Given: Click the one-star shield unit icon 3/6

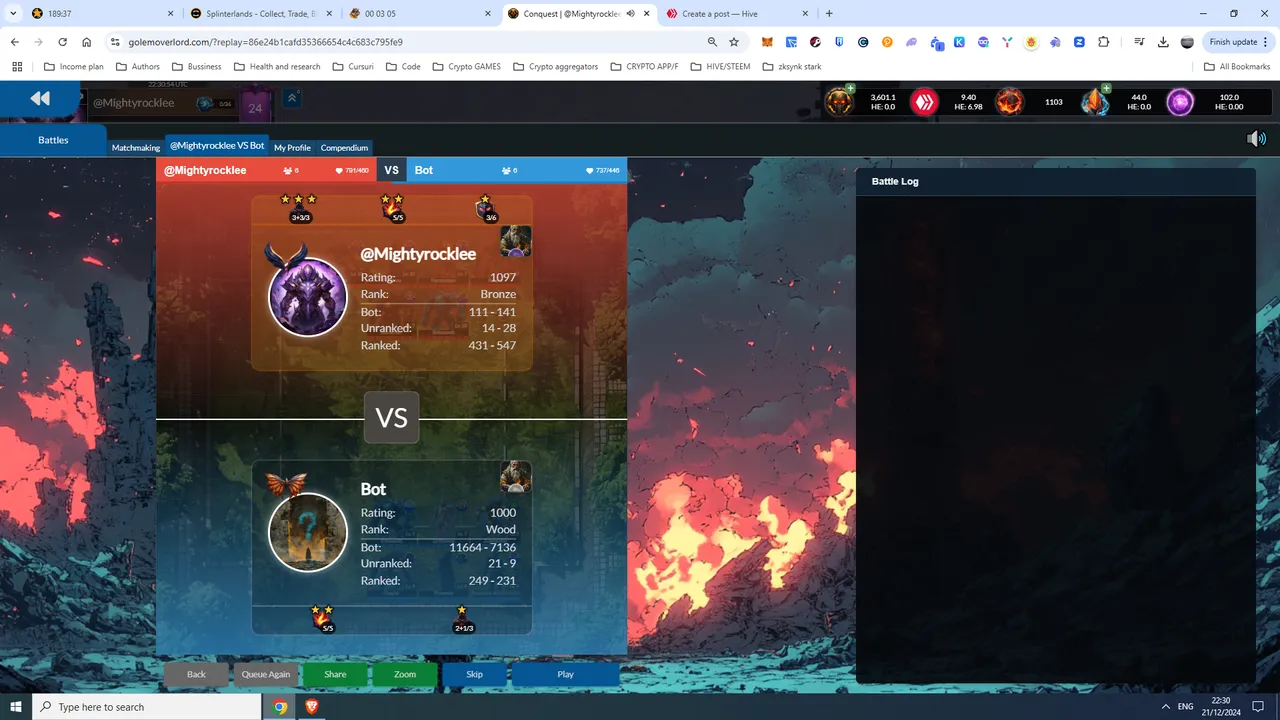Looking at the screenshot, I should (486, 208).
